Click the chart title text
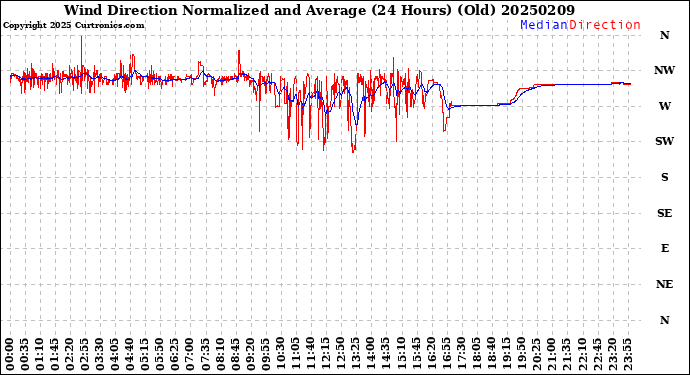Screen dimensions: 690x375 (319, 10)
